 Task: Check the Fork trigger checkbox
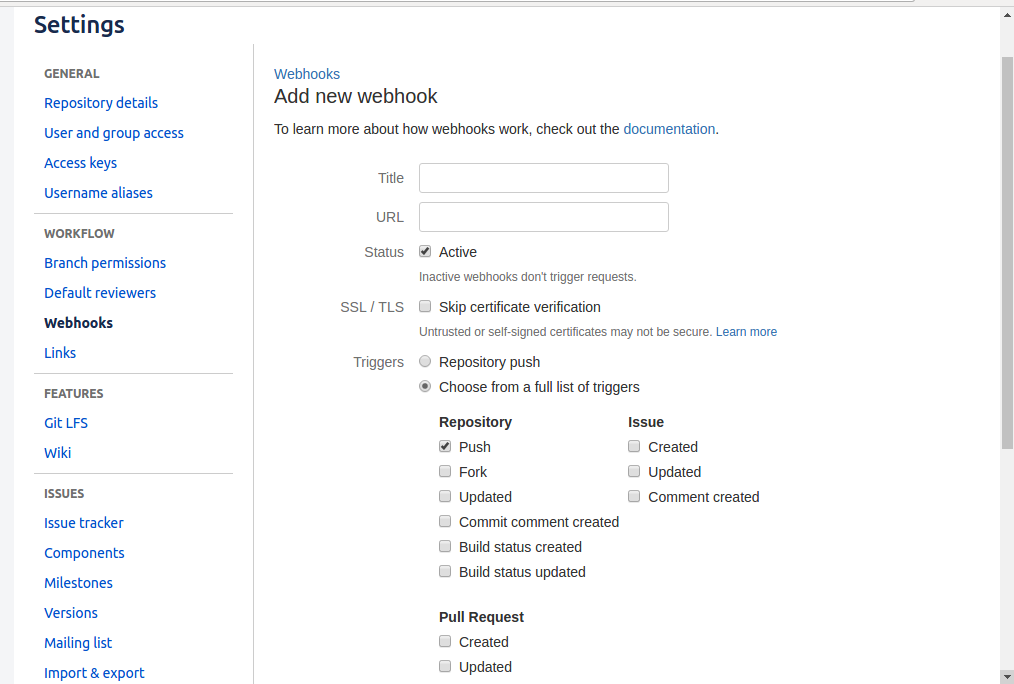(x=445, y=472)
